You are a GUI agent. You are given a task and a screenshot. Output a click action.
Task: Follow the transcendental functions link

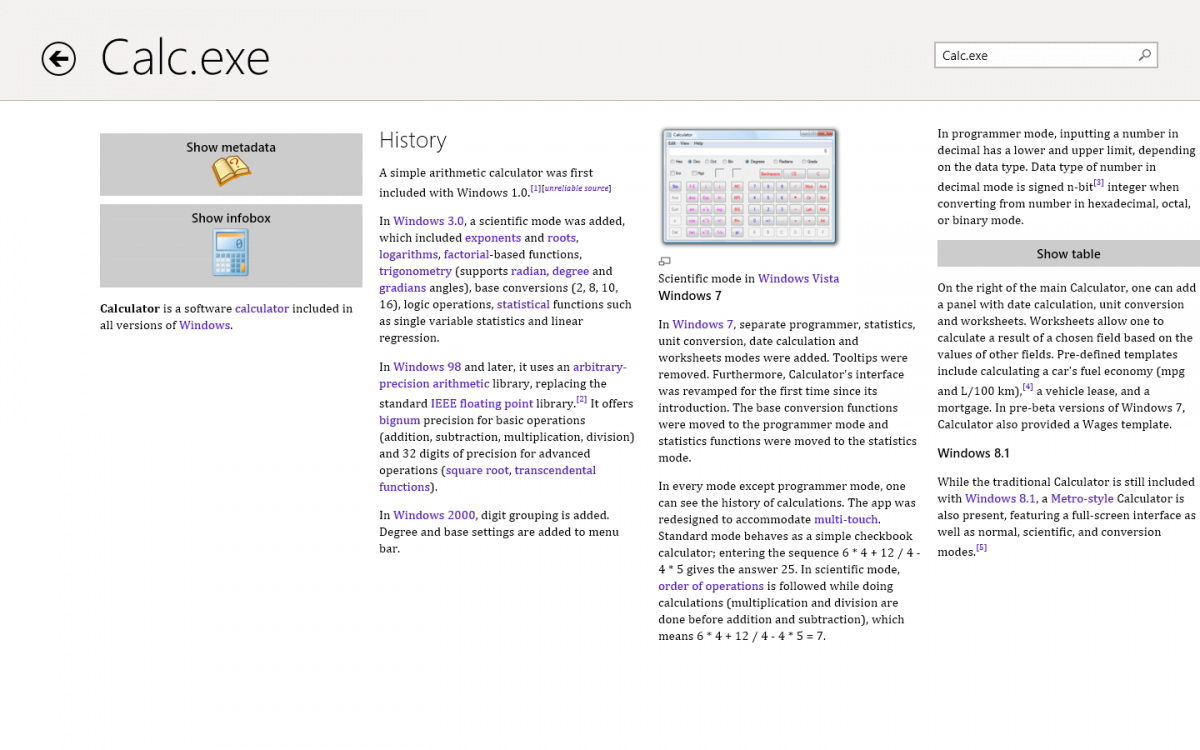(487, 479)
